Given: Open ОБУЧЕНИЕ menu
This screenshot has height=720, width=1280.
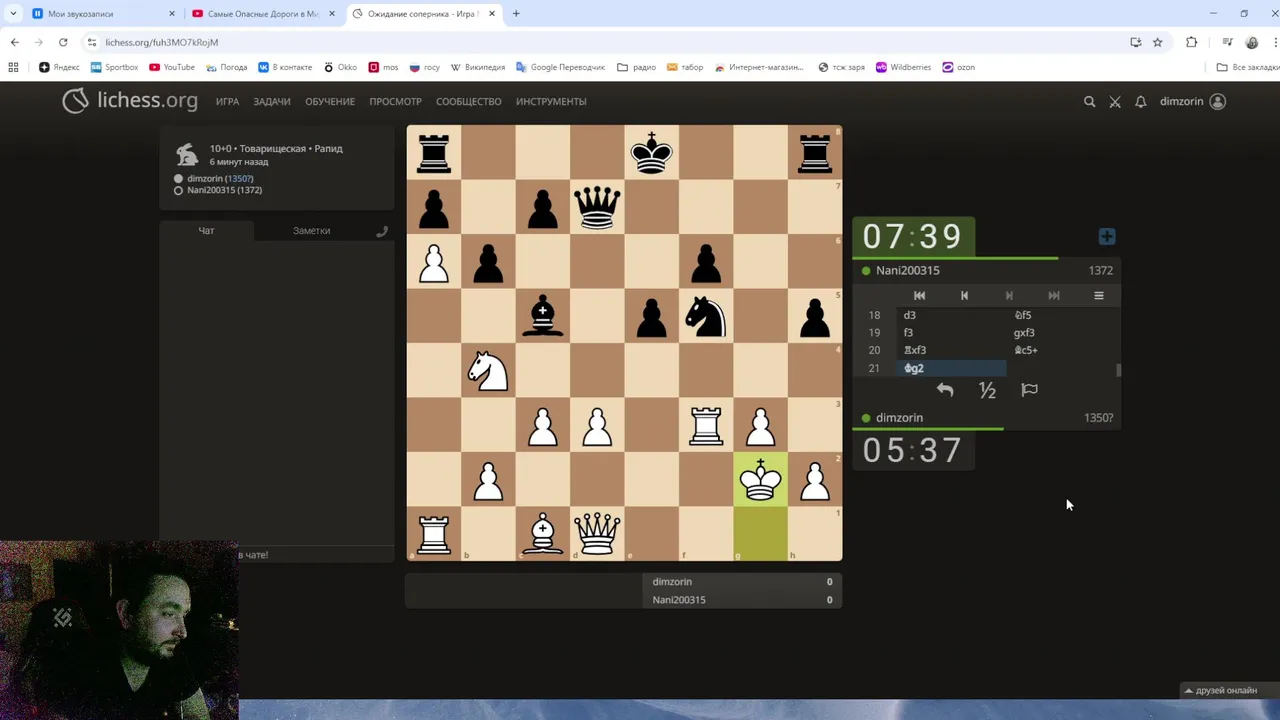Looking at the screenshot, I should pyautogui.click(x=330, y=101).
